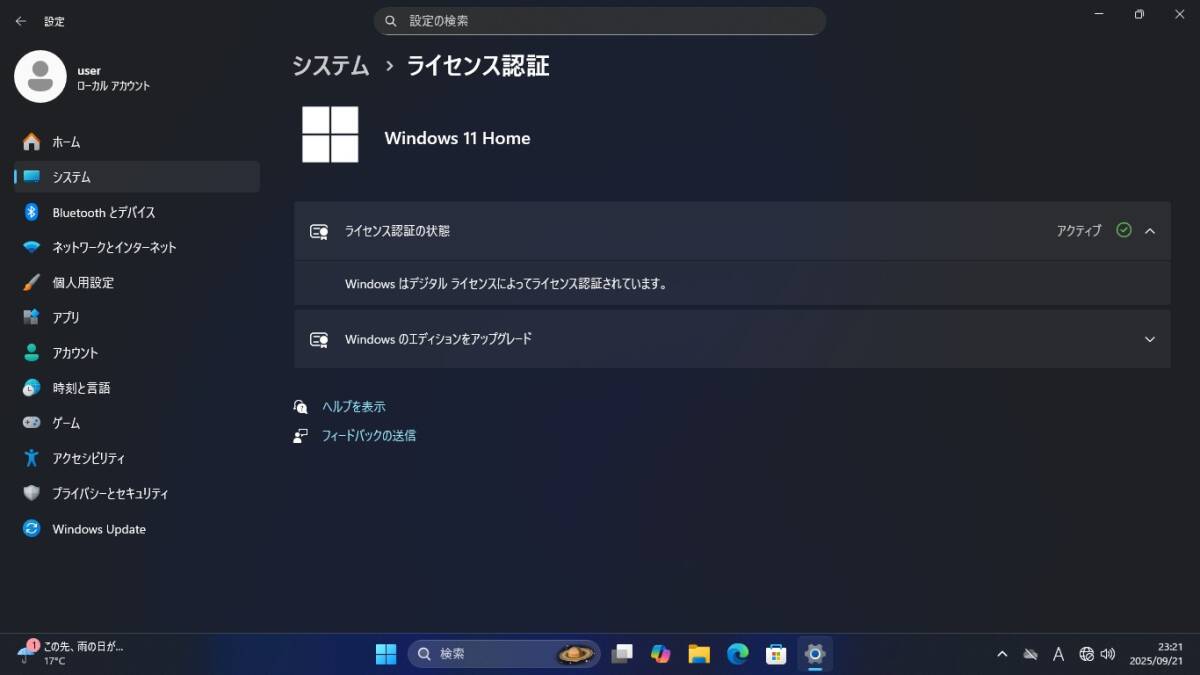Click the help icon beside ヘルプを表示
This screenshot has height=675, width=1200.
[x=300, y=407]
